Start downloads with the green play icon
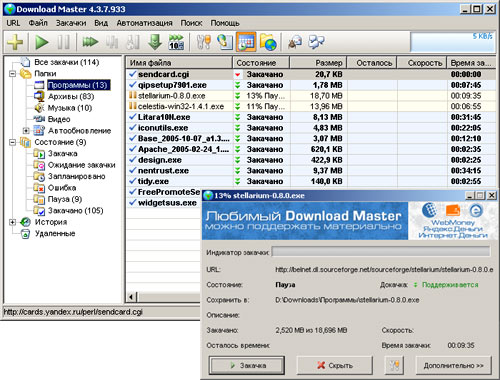 (x=42, y=42)
